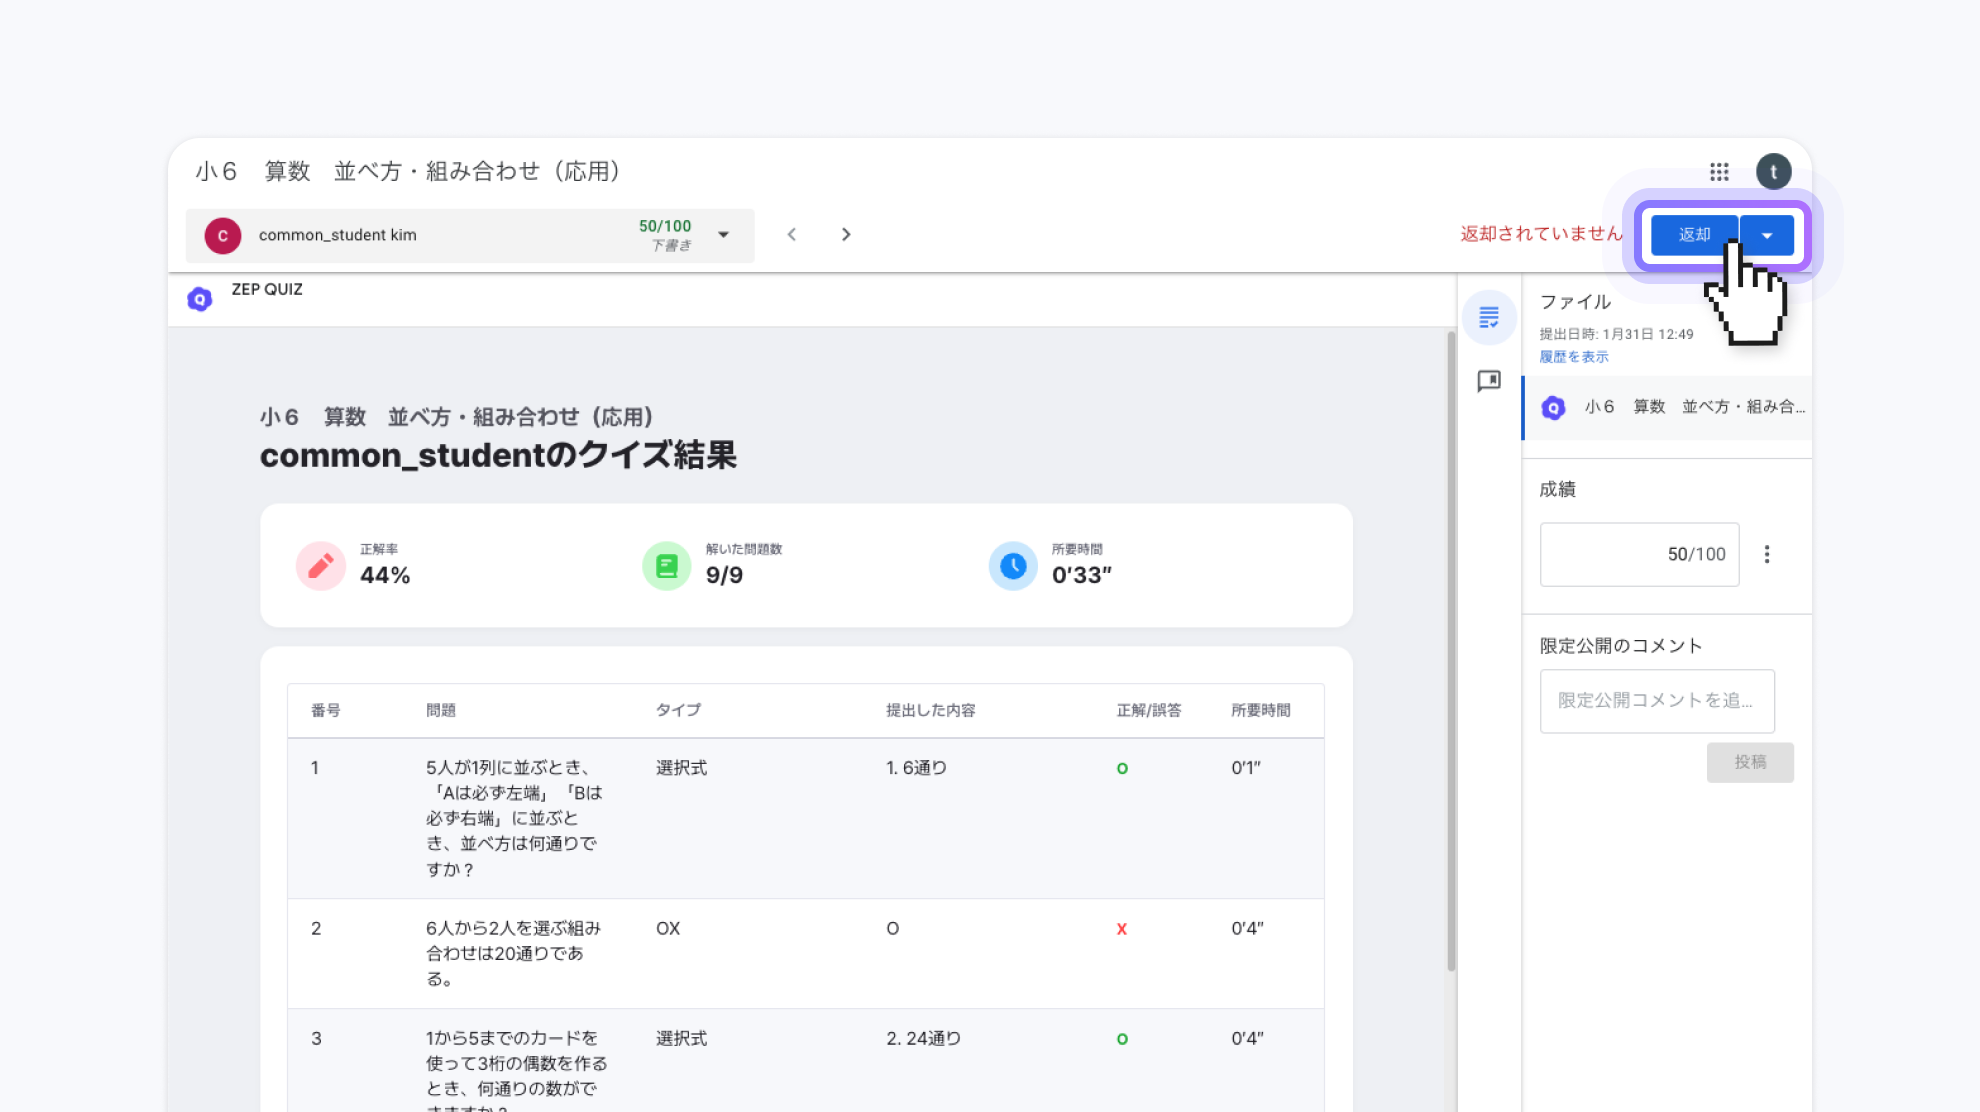Open the files panel icon in sidebar
The width and height of the screenshot is (1980, 1112).
click(x=1488, y=318)
